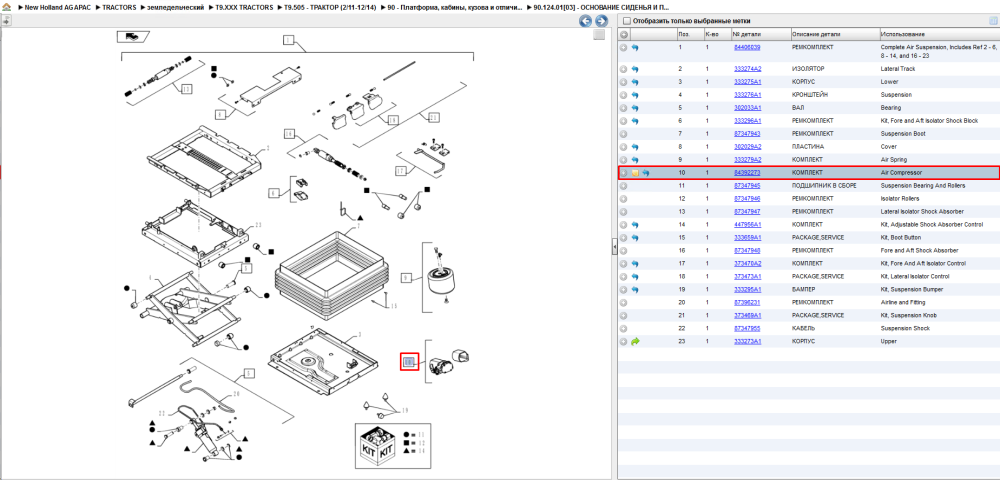Open previous diagram with left arrow button
This screenshot has width=1000, height=480.
coord(585,21)
